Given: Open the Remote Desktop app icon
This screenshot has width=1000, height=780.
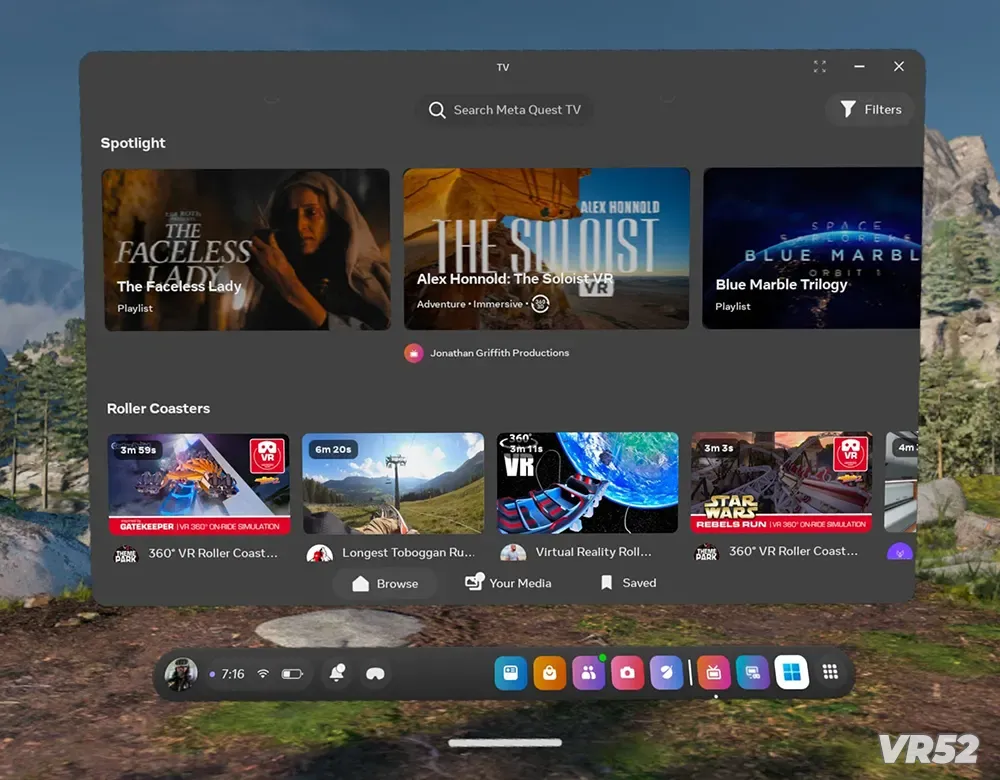Looking at the screenshot, I should coord(753,673).
